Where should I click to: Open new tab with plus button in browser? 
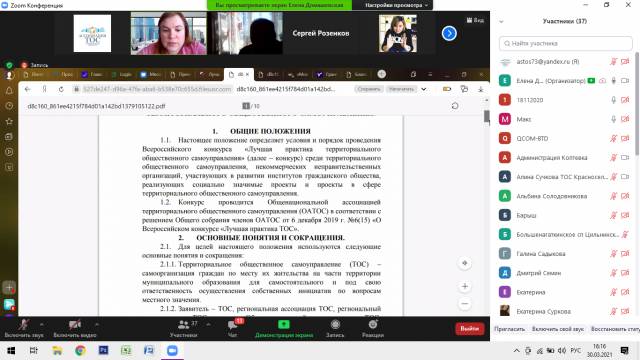coord(382,74)
